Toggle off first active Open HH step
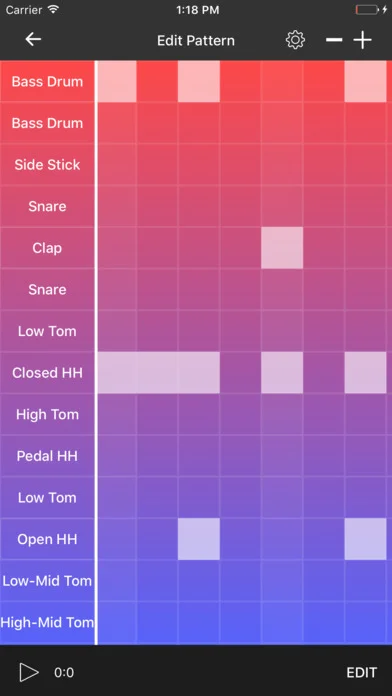Screen dimensions: 392x696 point(199,539)
